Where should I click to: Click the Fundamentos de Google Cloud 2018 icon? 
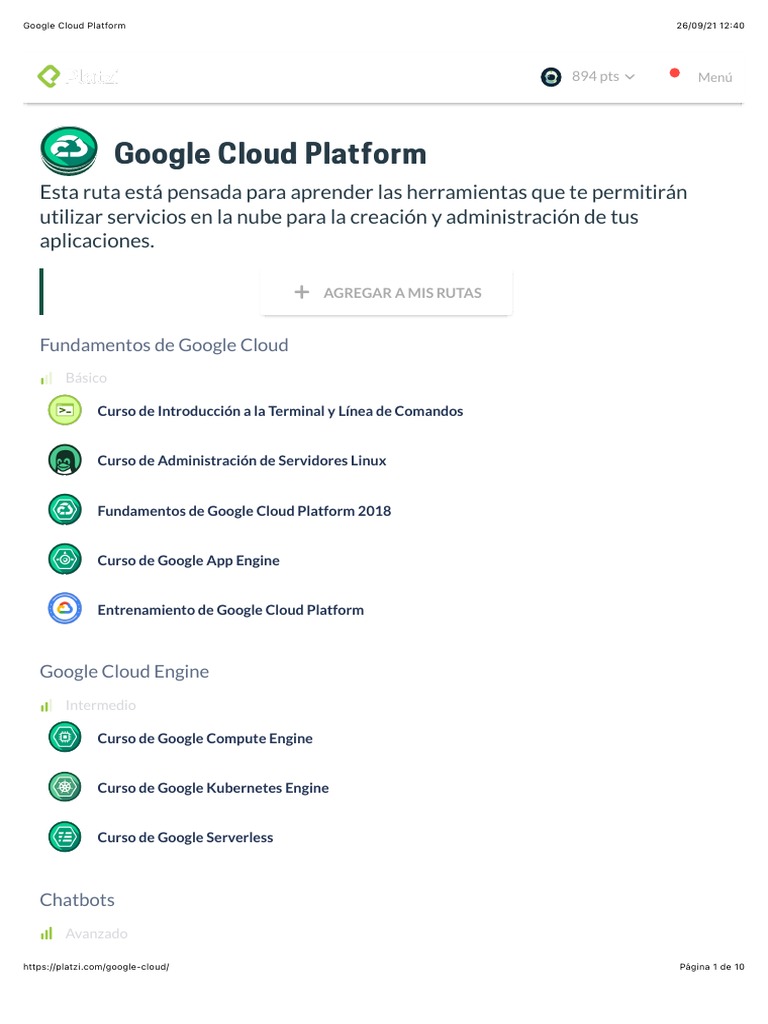coord(65,510)
